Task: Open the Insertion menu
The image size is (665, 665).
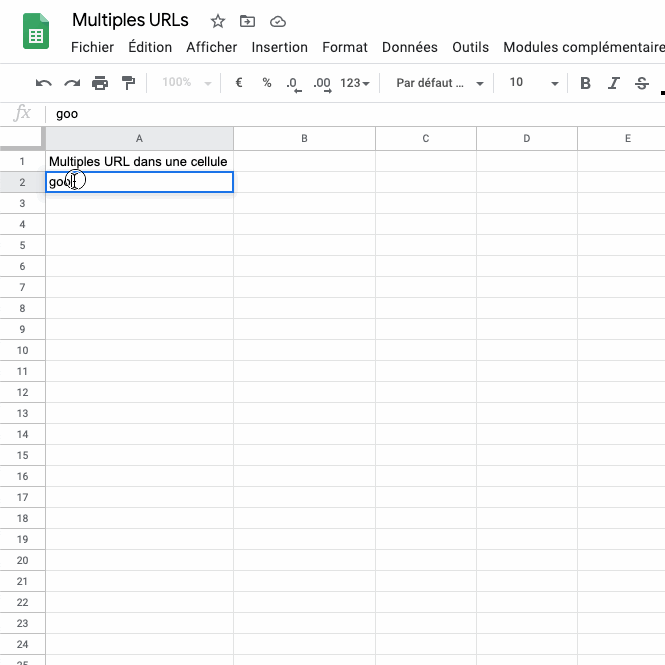Action: pyautogui.click(x=279, y=47)
